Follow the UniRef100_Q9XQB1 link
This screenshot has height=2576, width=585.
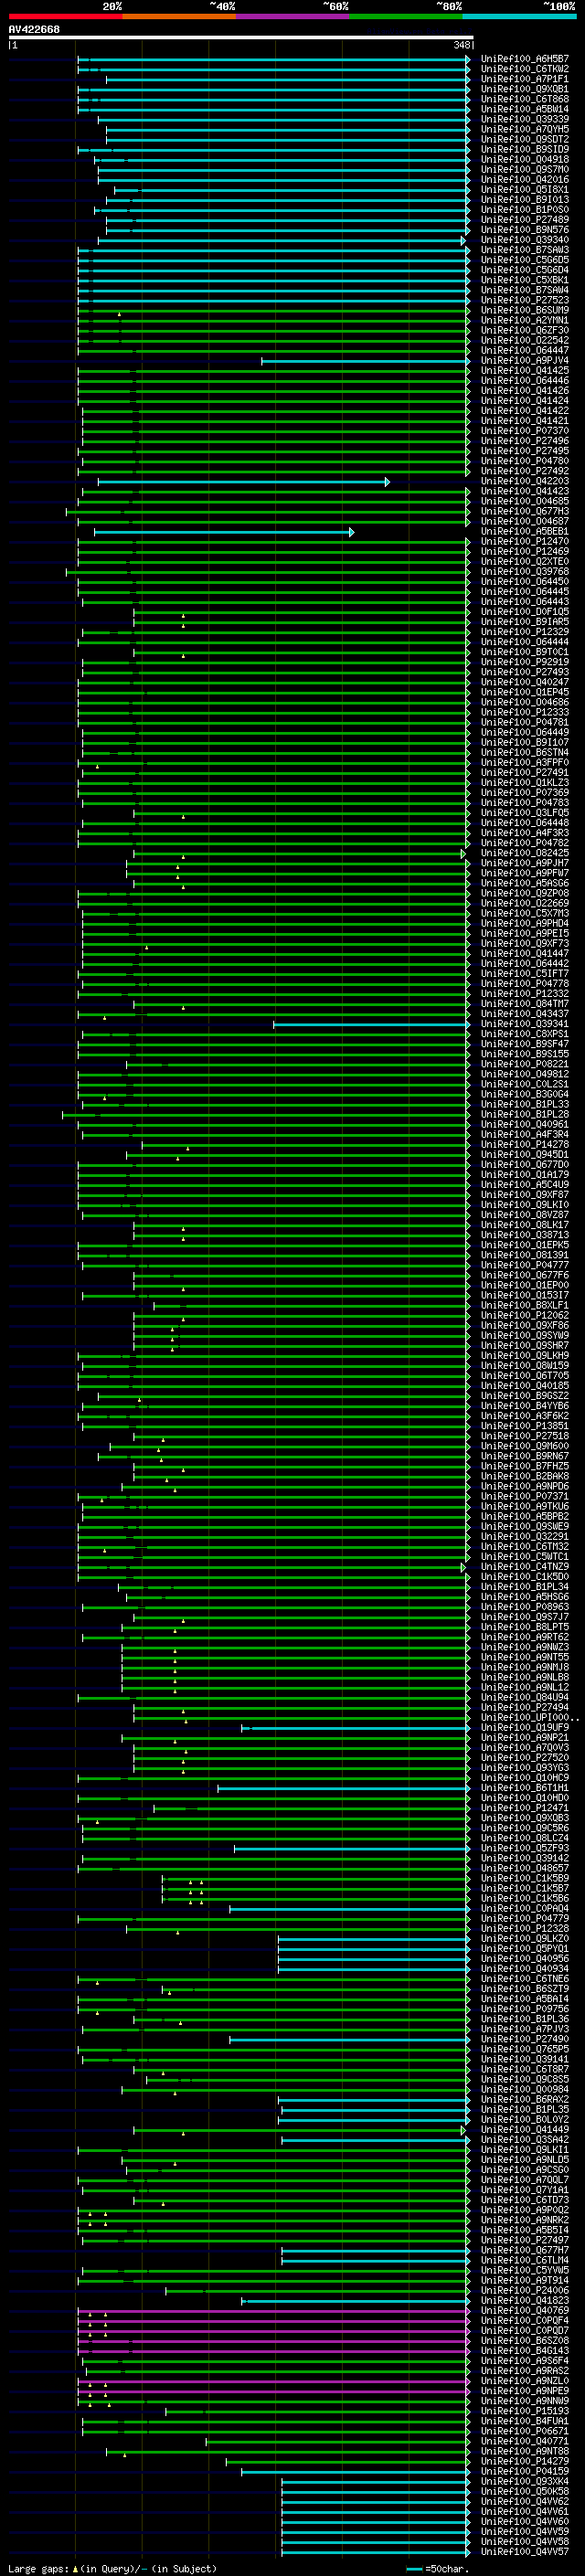(524, 89)
